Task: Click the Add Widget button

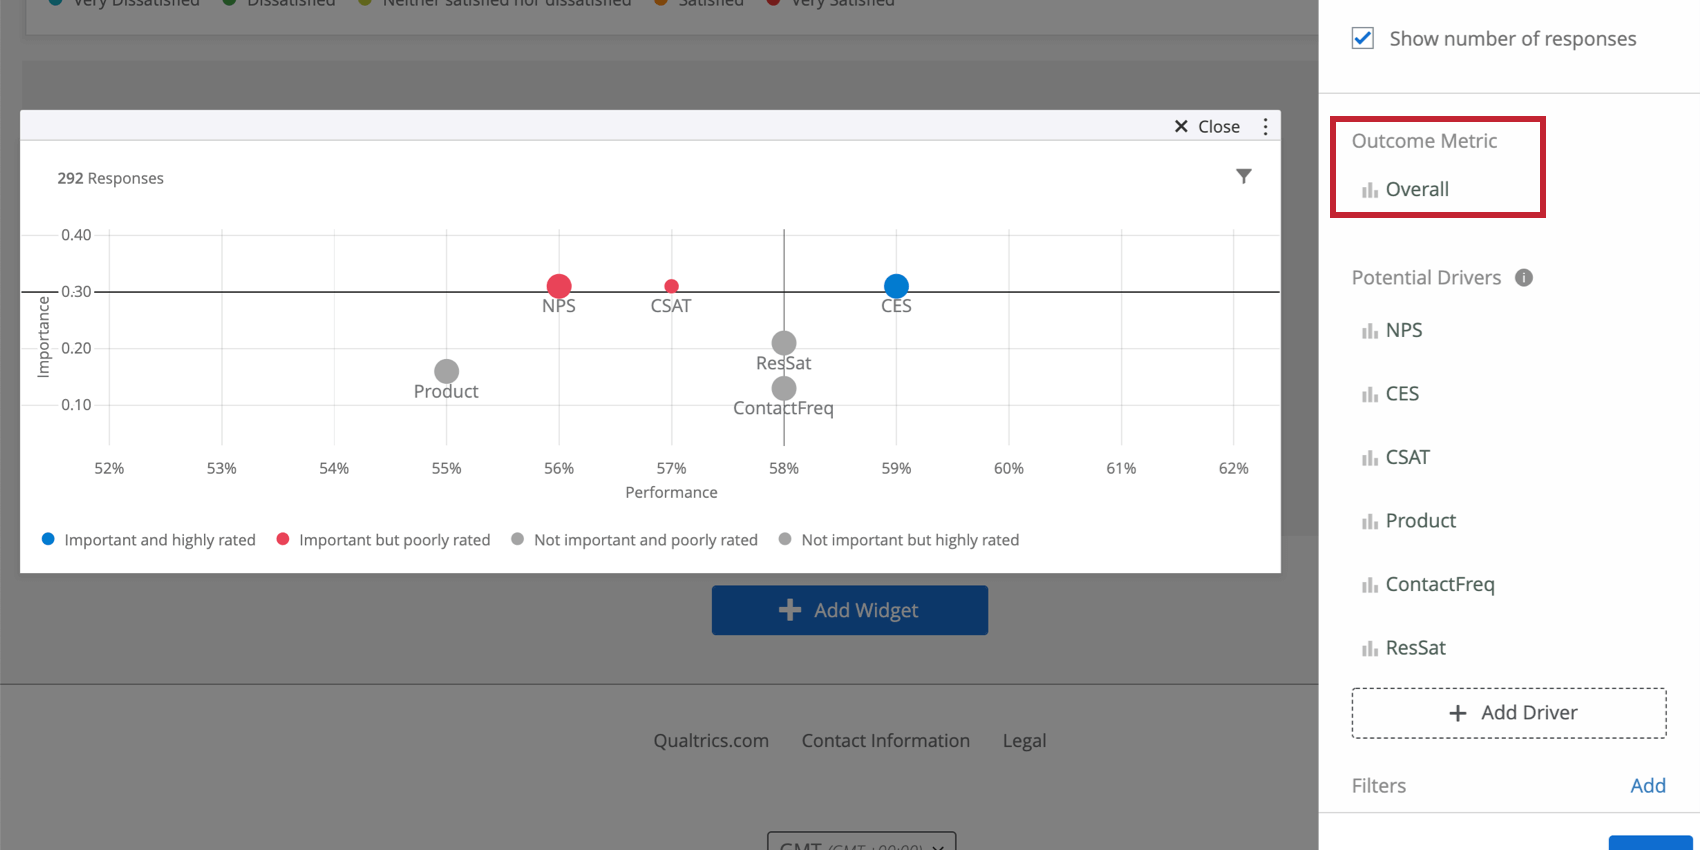Action: pyautogui.click(x=850, y=610)
